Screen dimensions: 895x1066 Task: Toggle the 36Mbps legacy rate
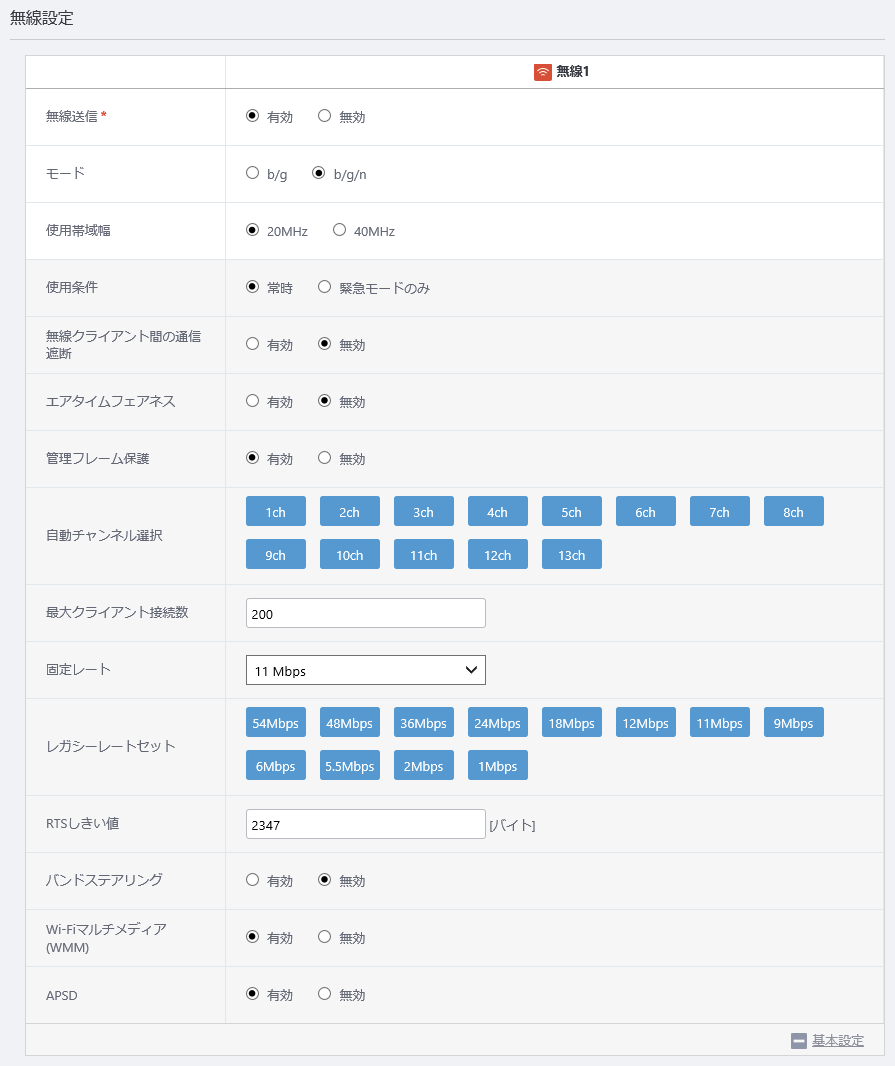[424, 722]
